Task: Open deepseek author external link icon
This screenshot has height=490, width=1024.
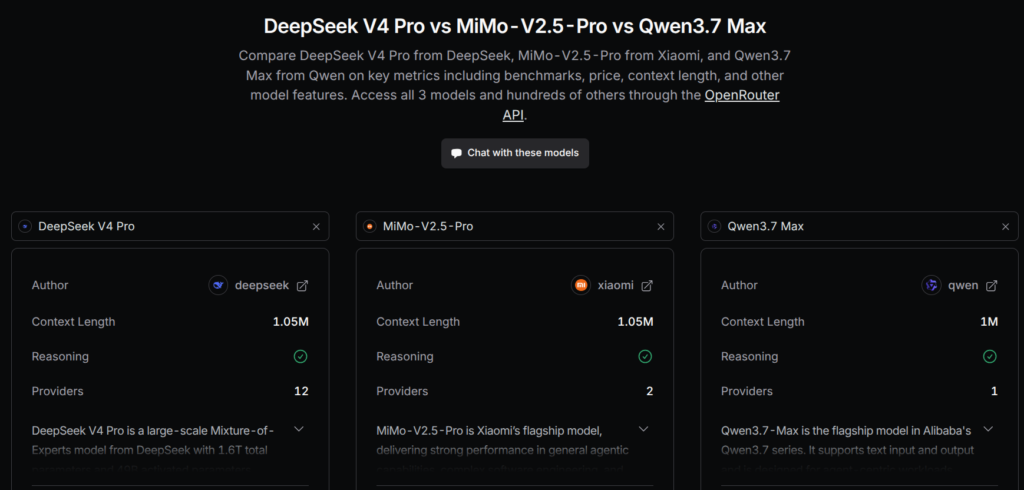Action: coord(302,286)
